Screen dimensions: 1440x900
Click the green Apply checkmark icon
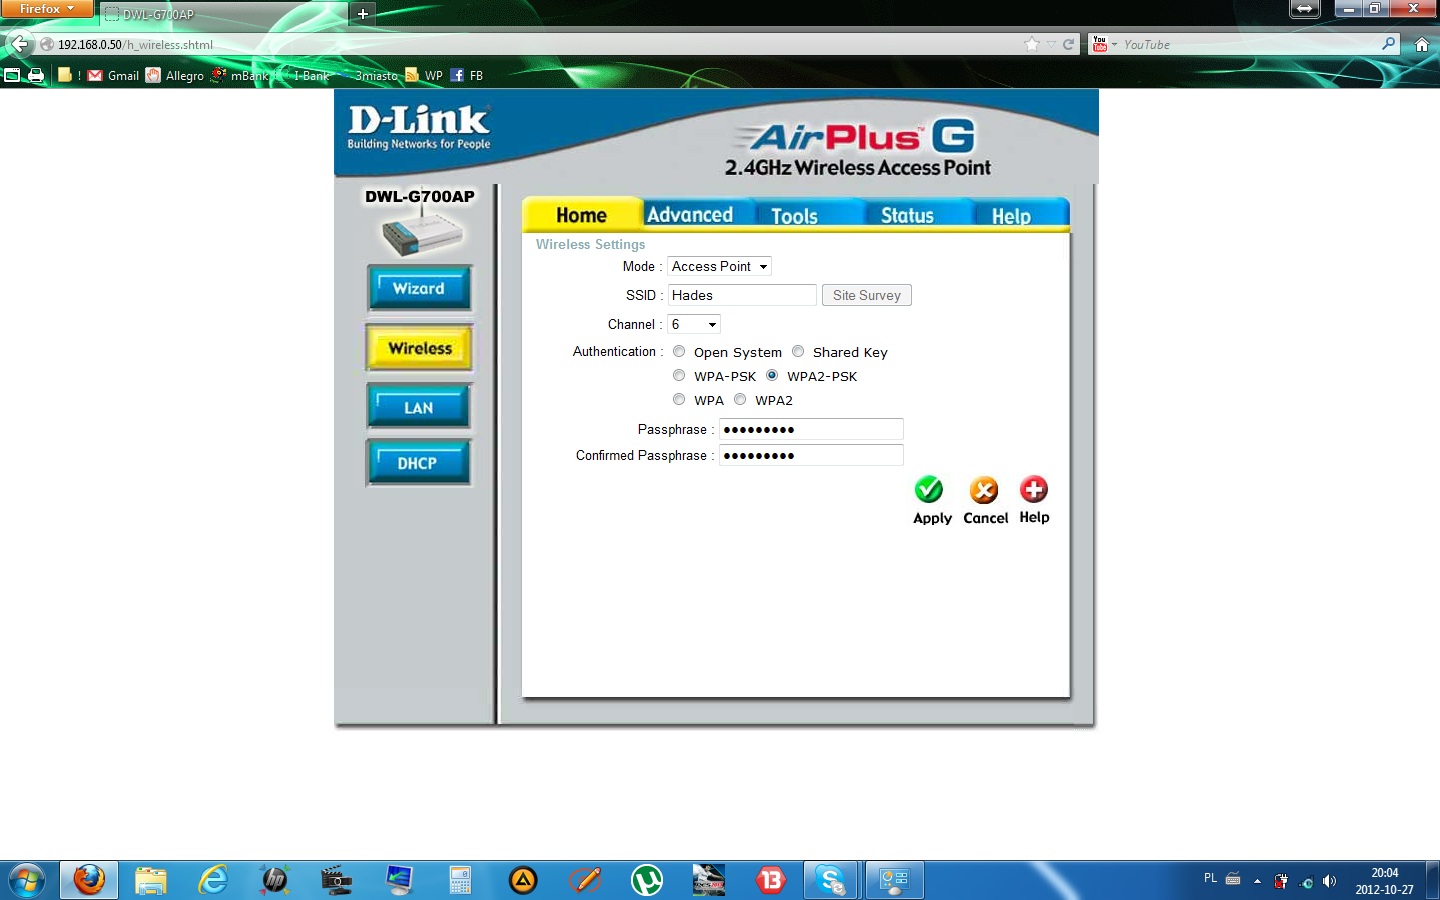pyautogui.click(x=929, y=489)
